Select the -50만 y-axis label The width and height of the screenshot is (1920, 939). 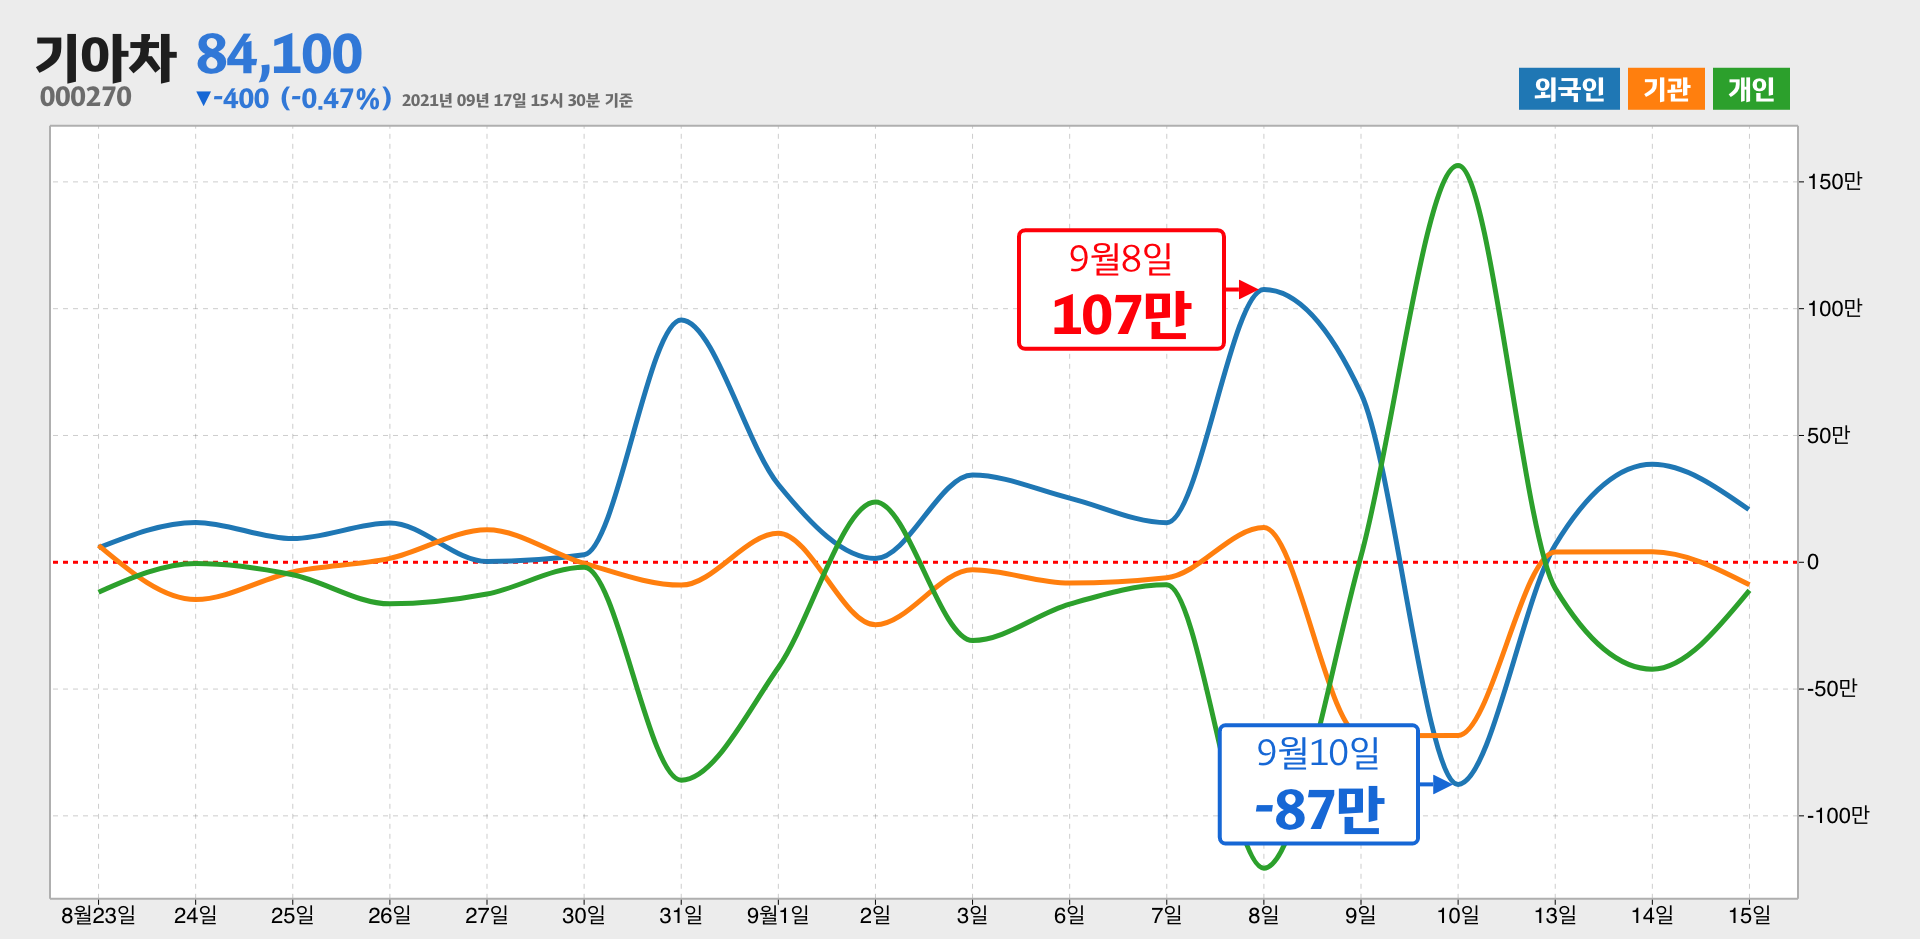(x=1832, y=689)
